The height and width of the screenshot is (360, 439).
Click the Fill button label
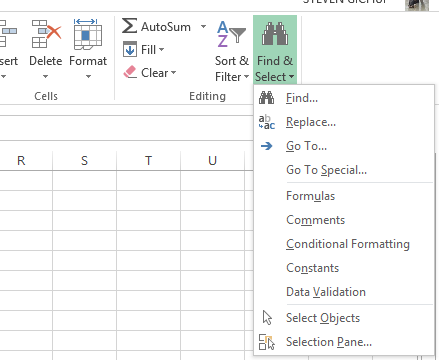pyautogui.click(x=148, y=50)
